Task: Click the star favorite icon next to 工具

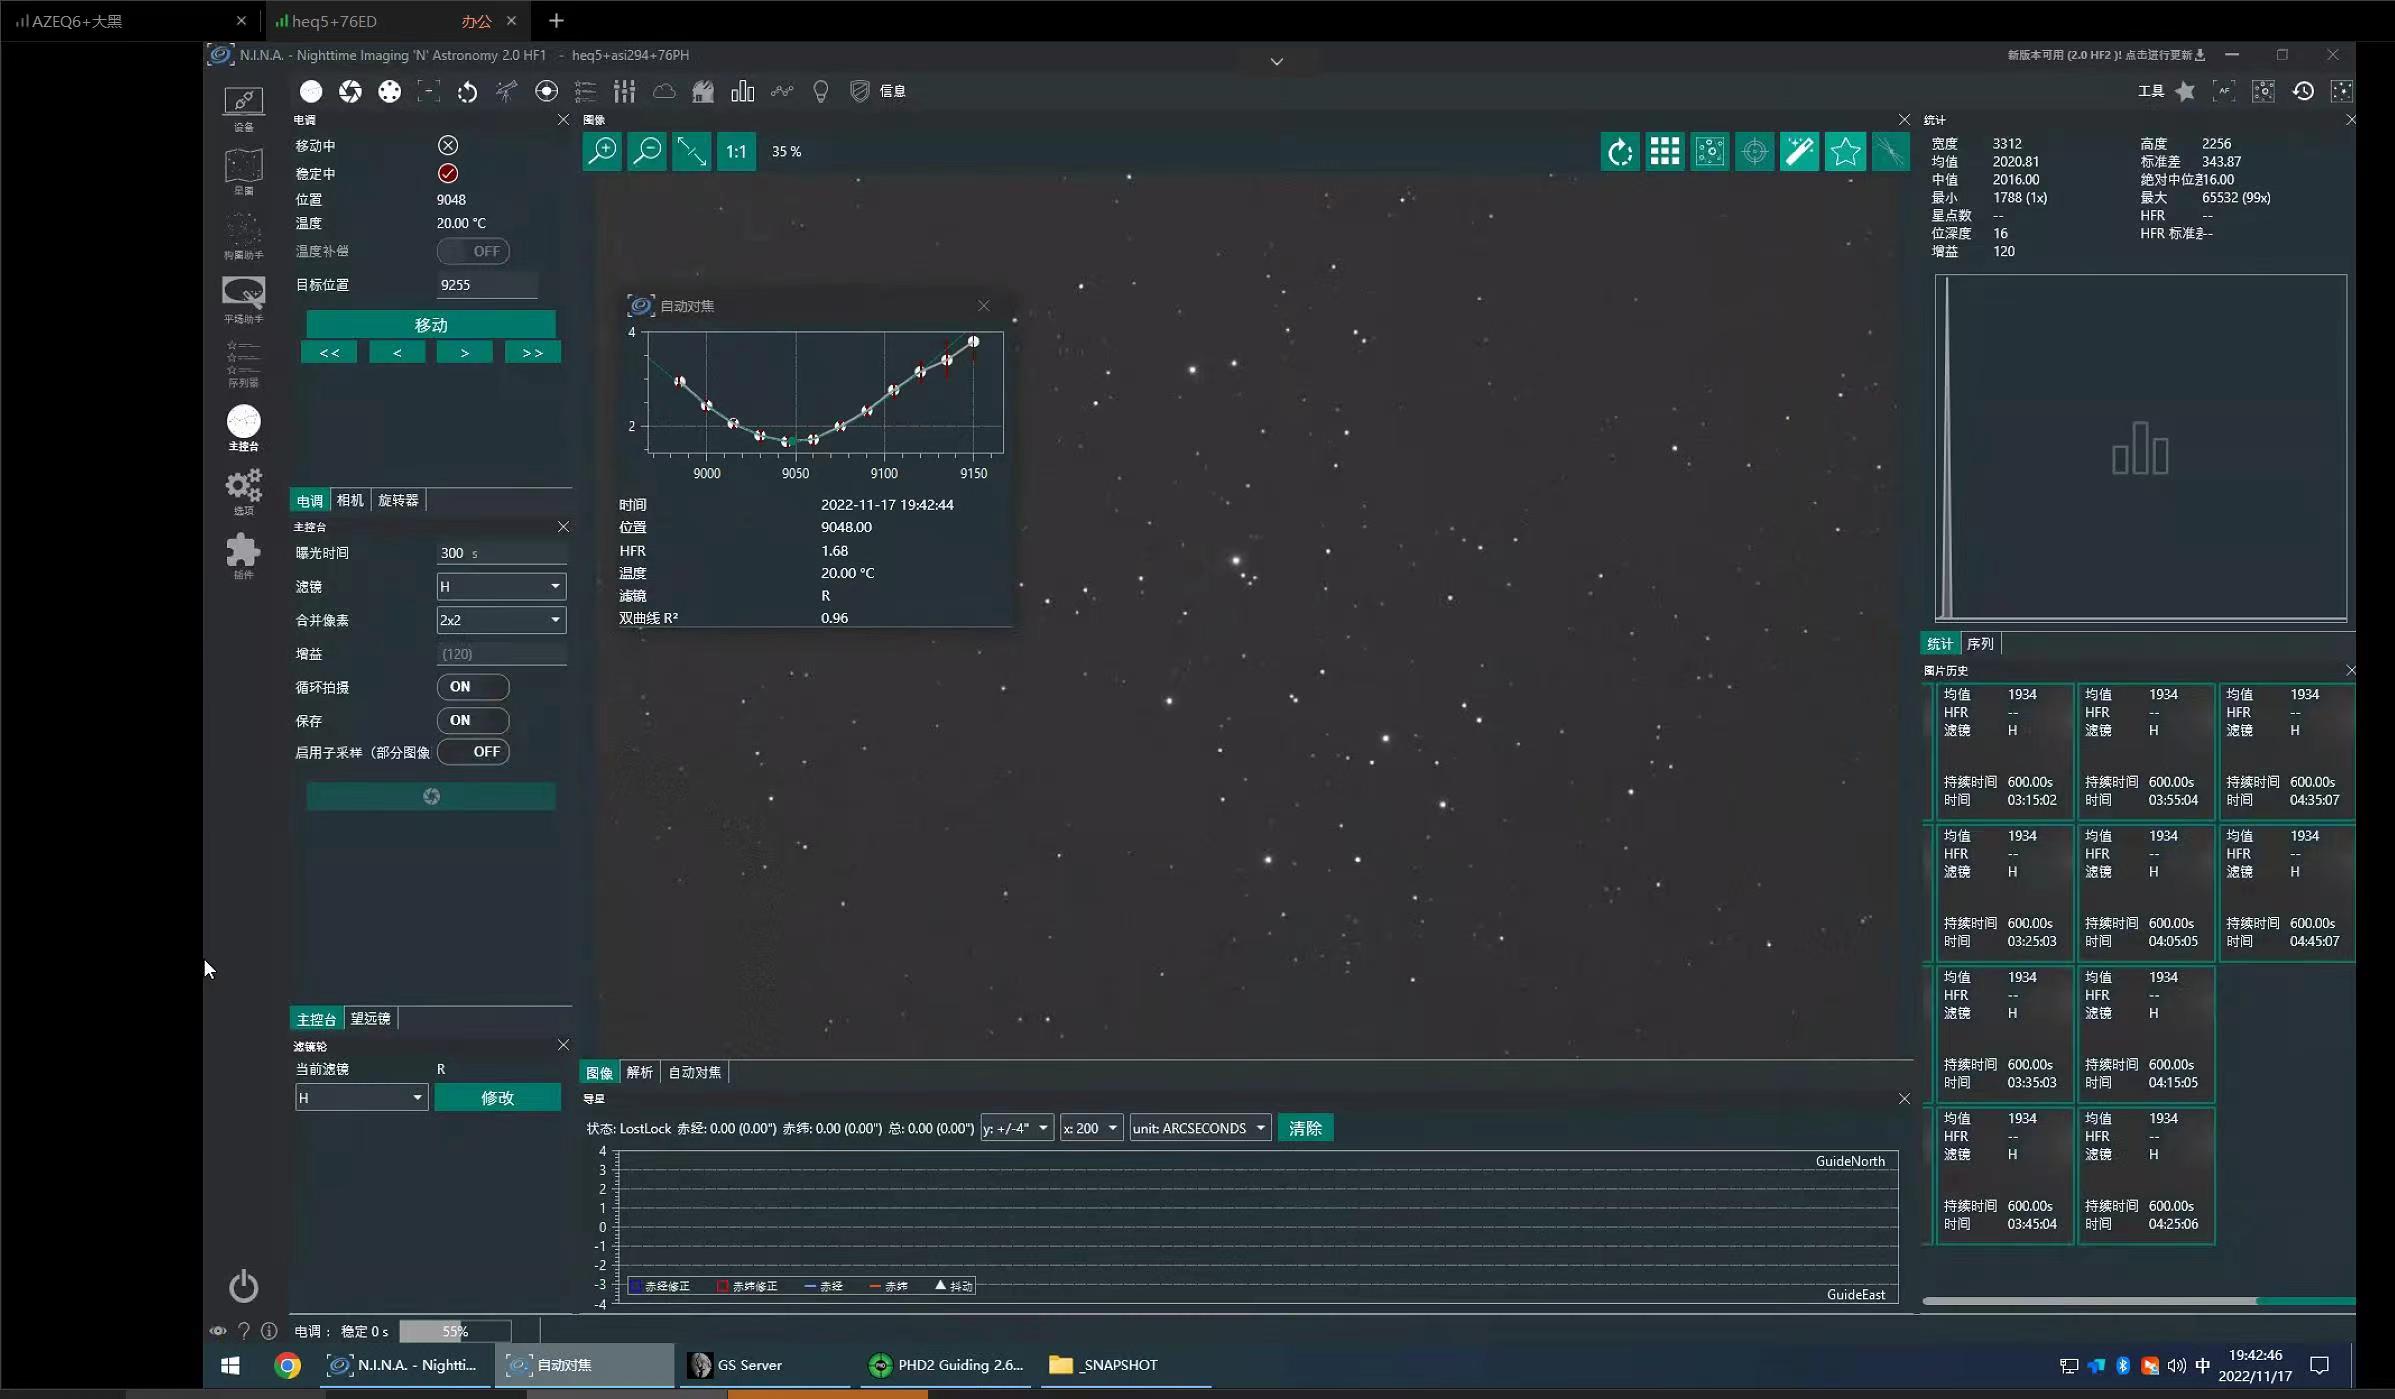Action: pyautogui.click(x=2185, y=91)
